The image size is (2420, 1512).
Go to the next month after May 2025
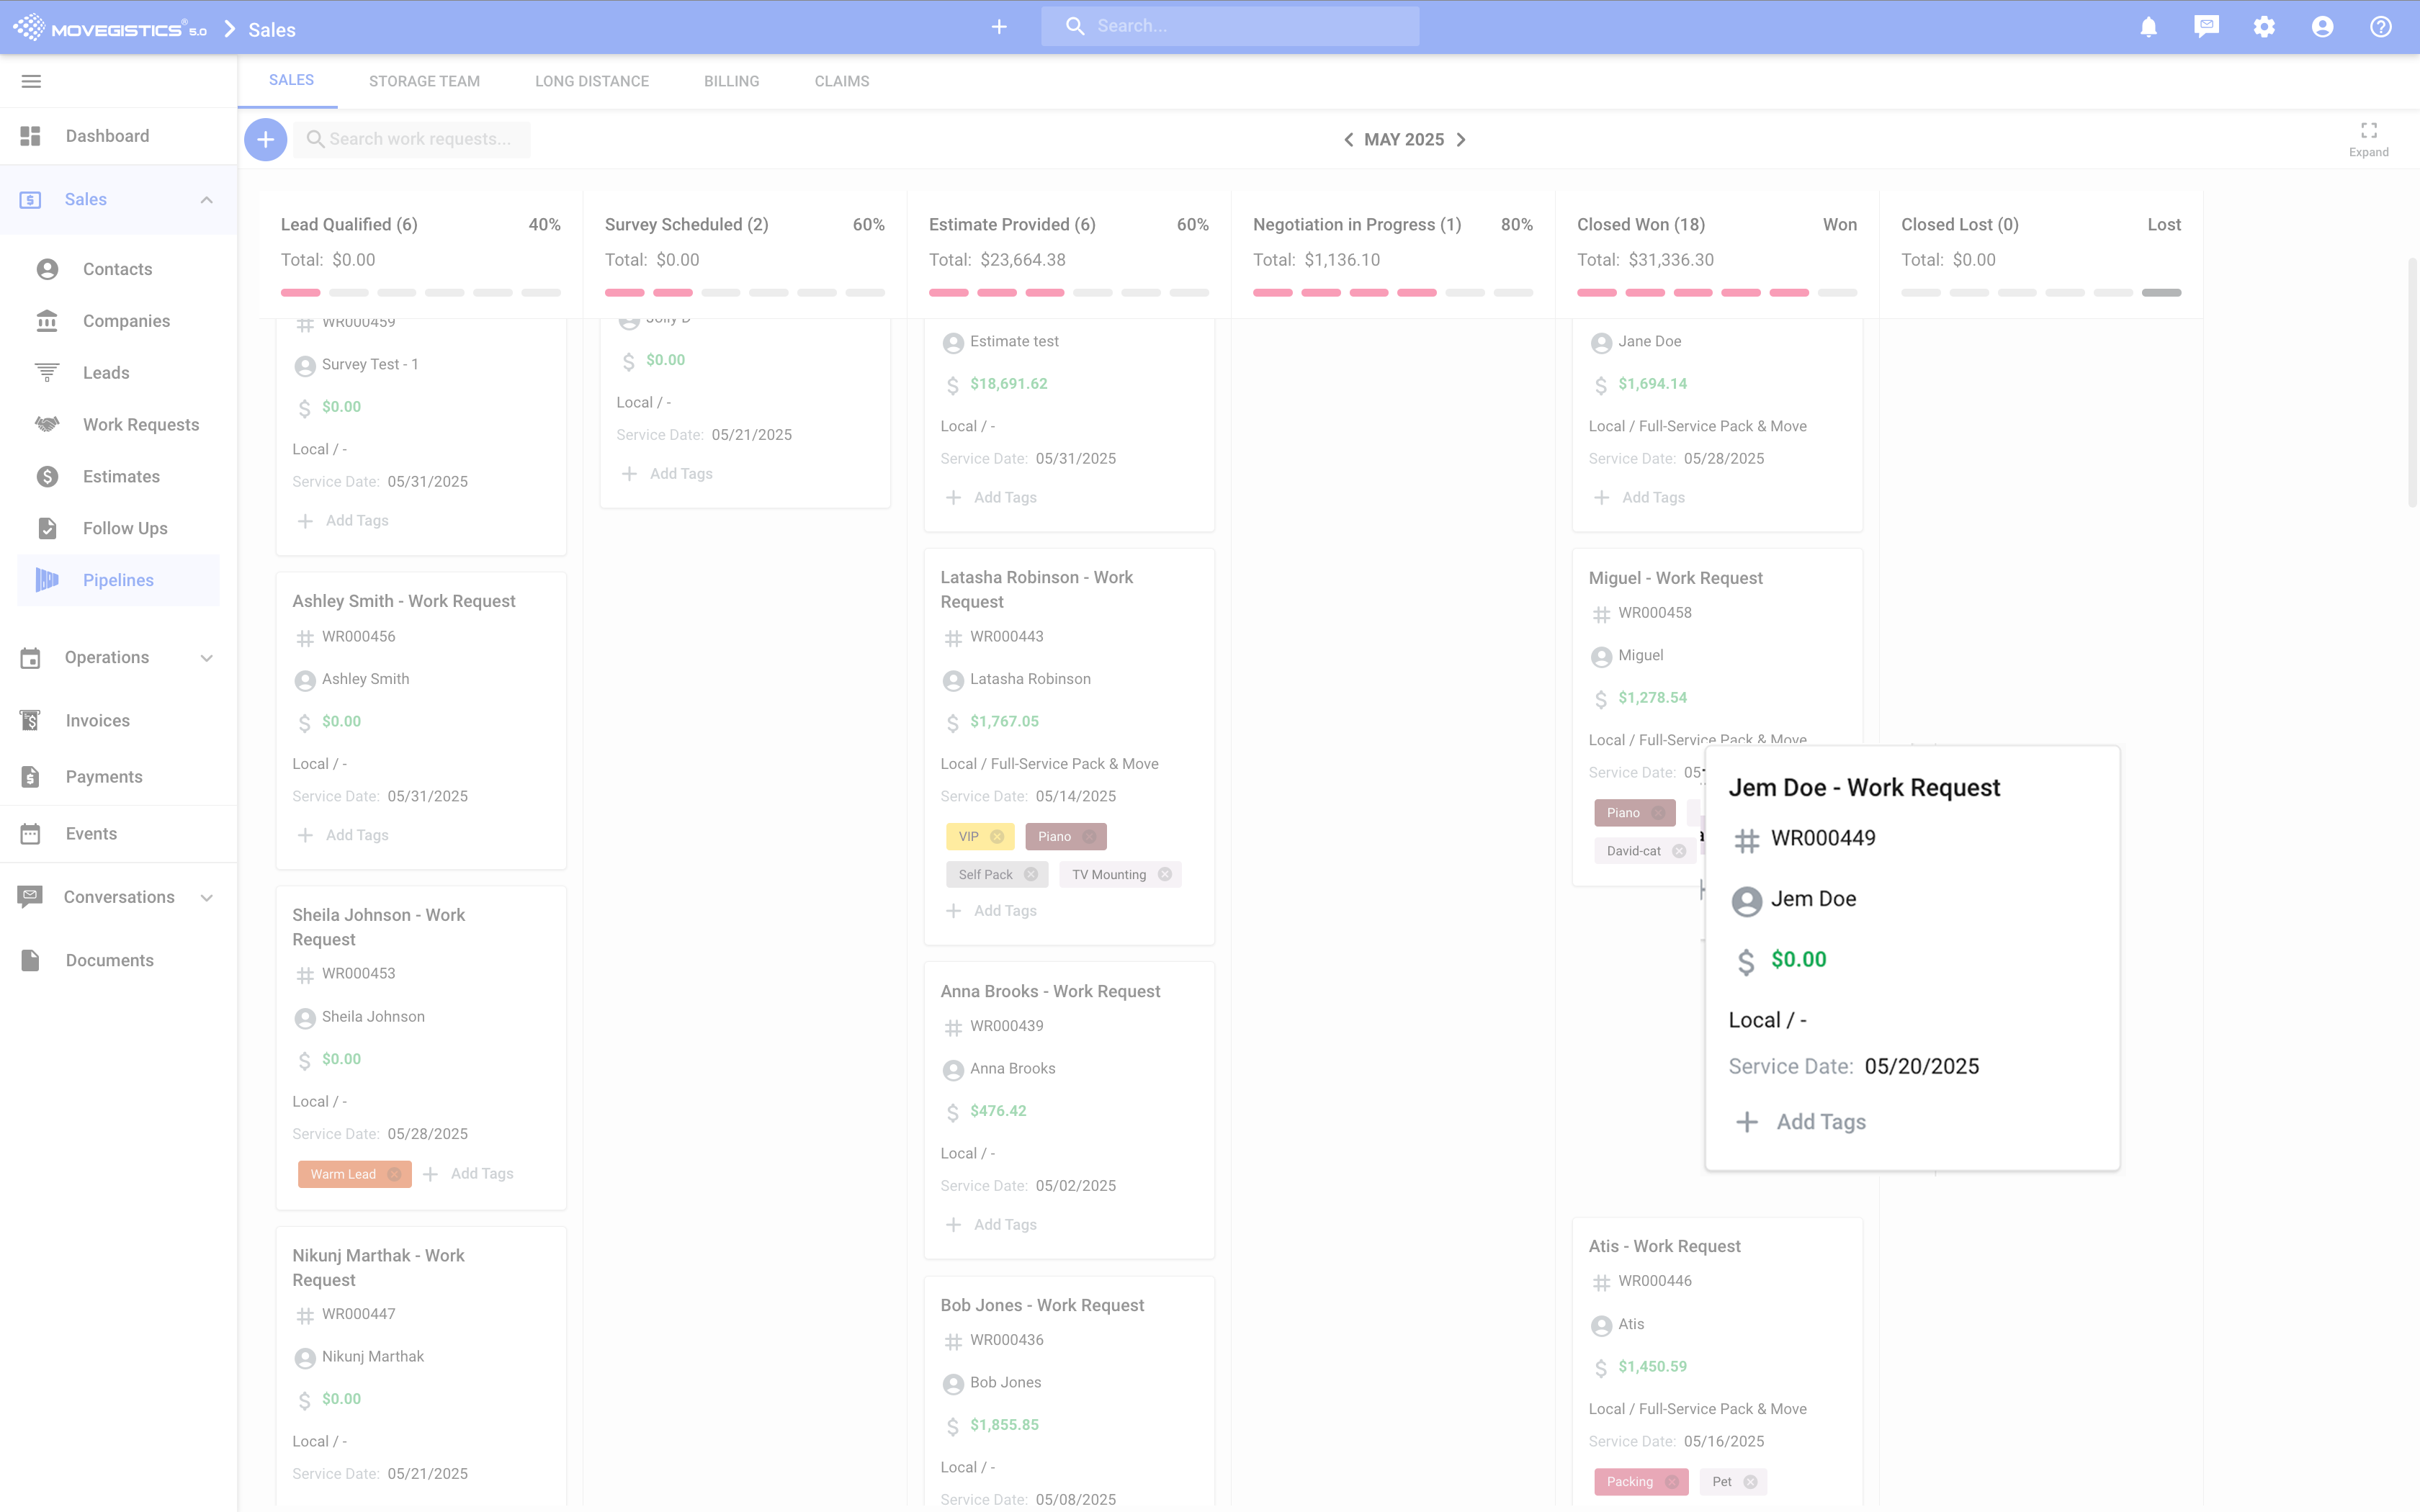pos(1461,140)
